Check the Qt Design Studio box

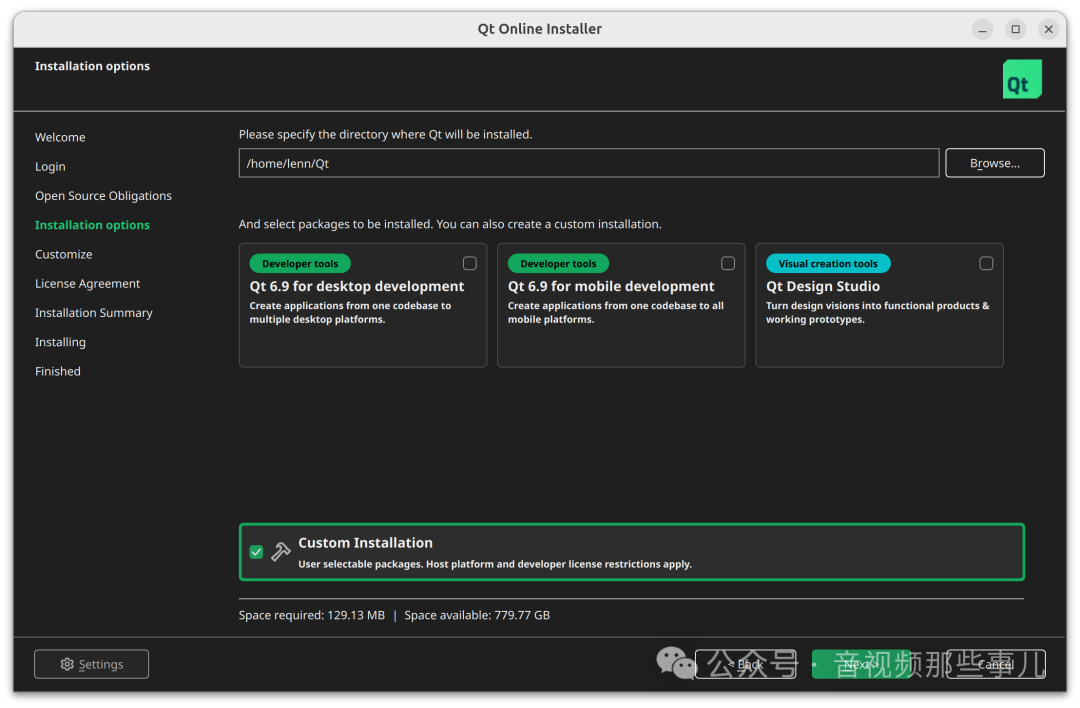(x=986, y=263)
